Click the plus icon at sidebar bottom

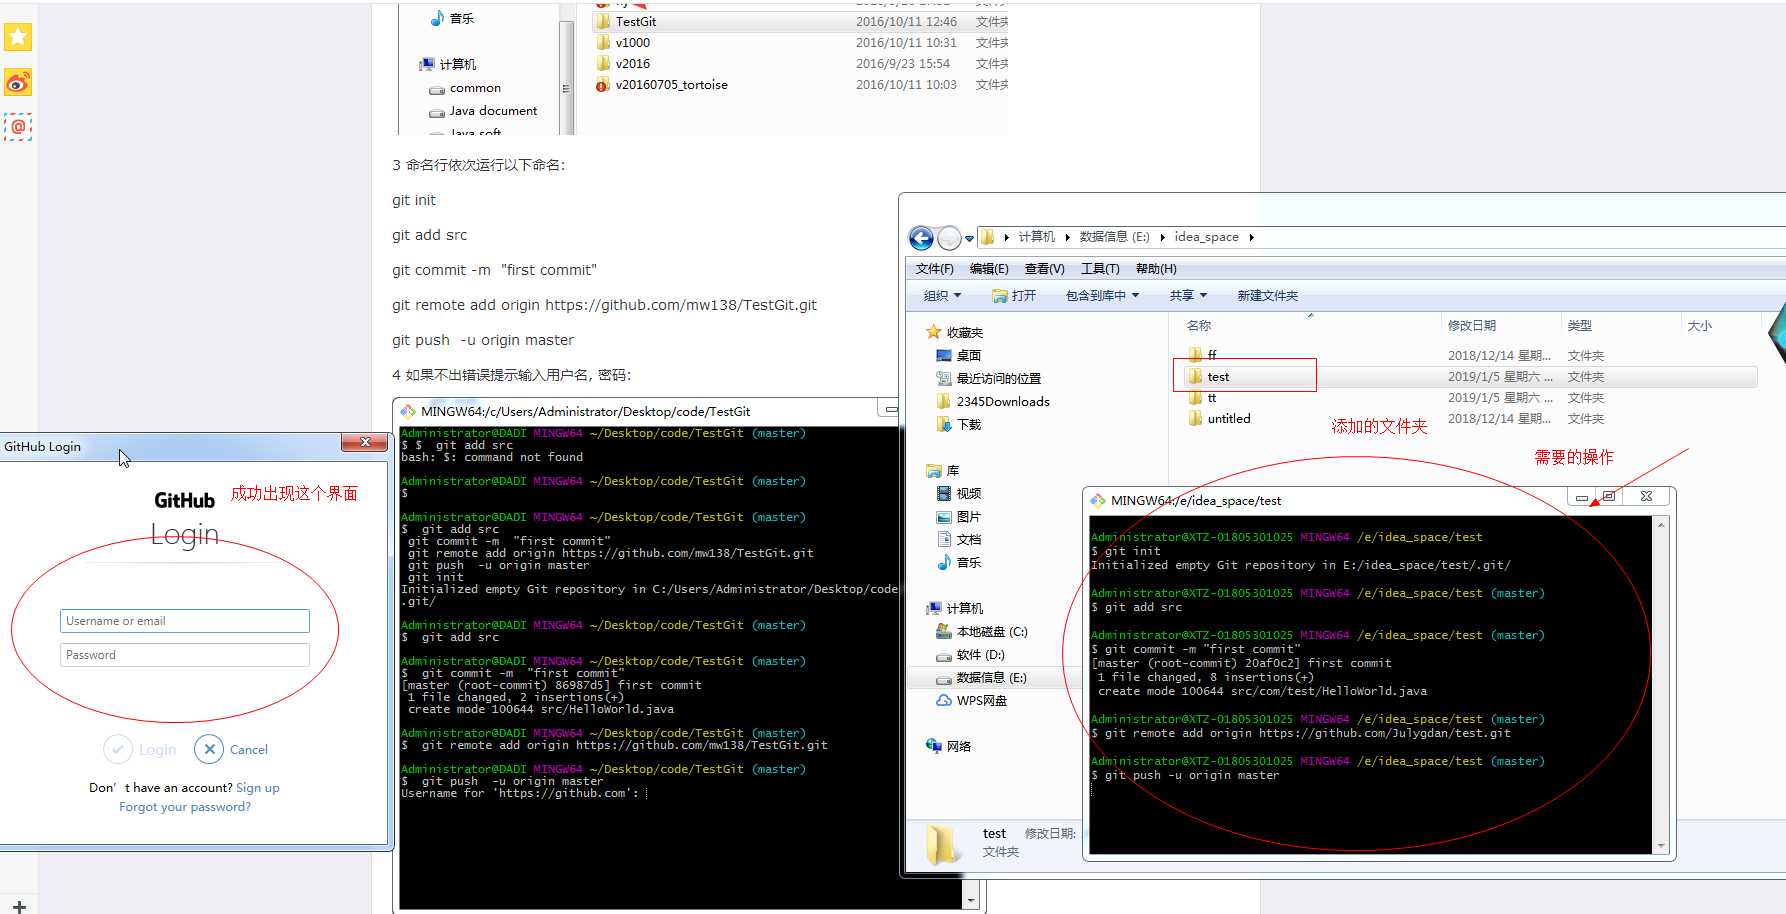click(x=19, y=907)
